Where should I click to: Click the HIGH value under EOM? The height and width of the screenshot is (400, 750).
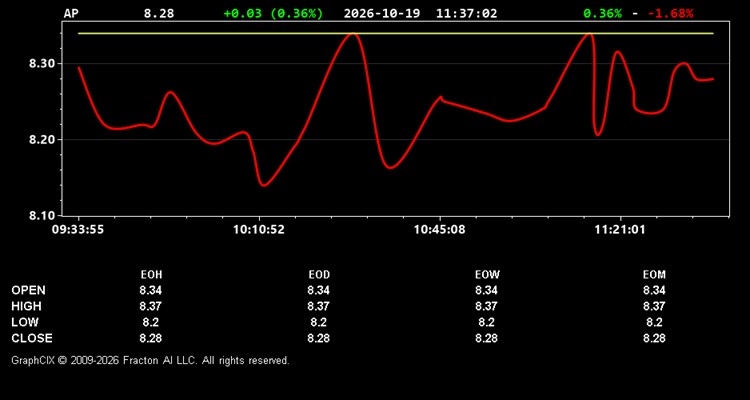pos(654,306)
